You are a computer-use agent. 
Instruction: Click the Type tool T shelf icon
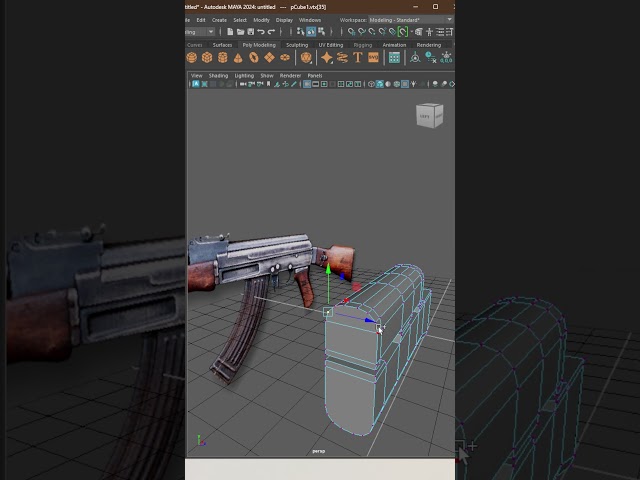coord(358,58)
